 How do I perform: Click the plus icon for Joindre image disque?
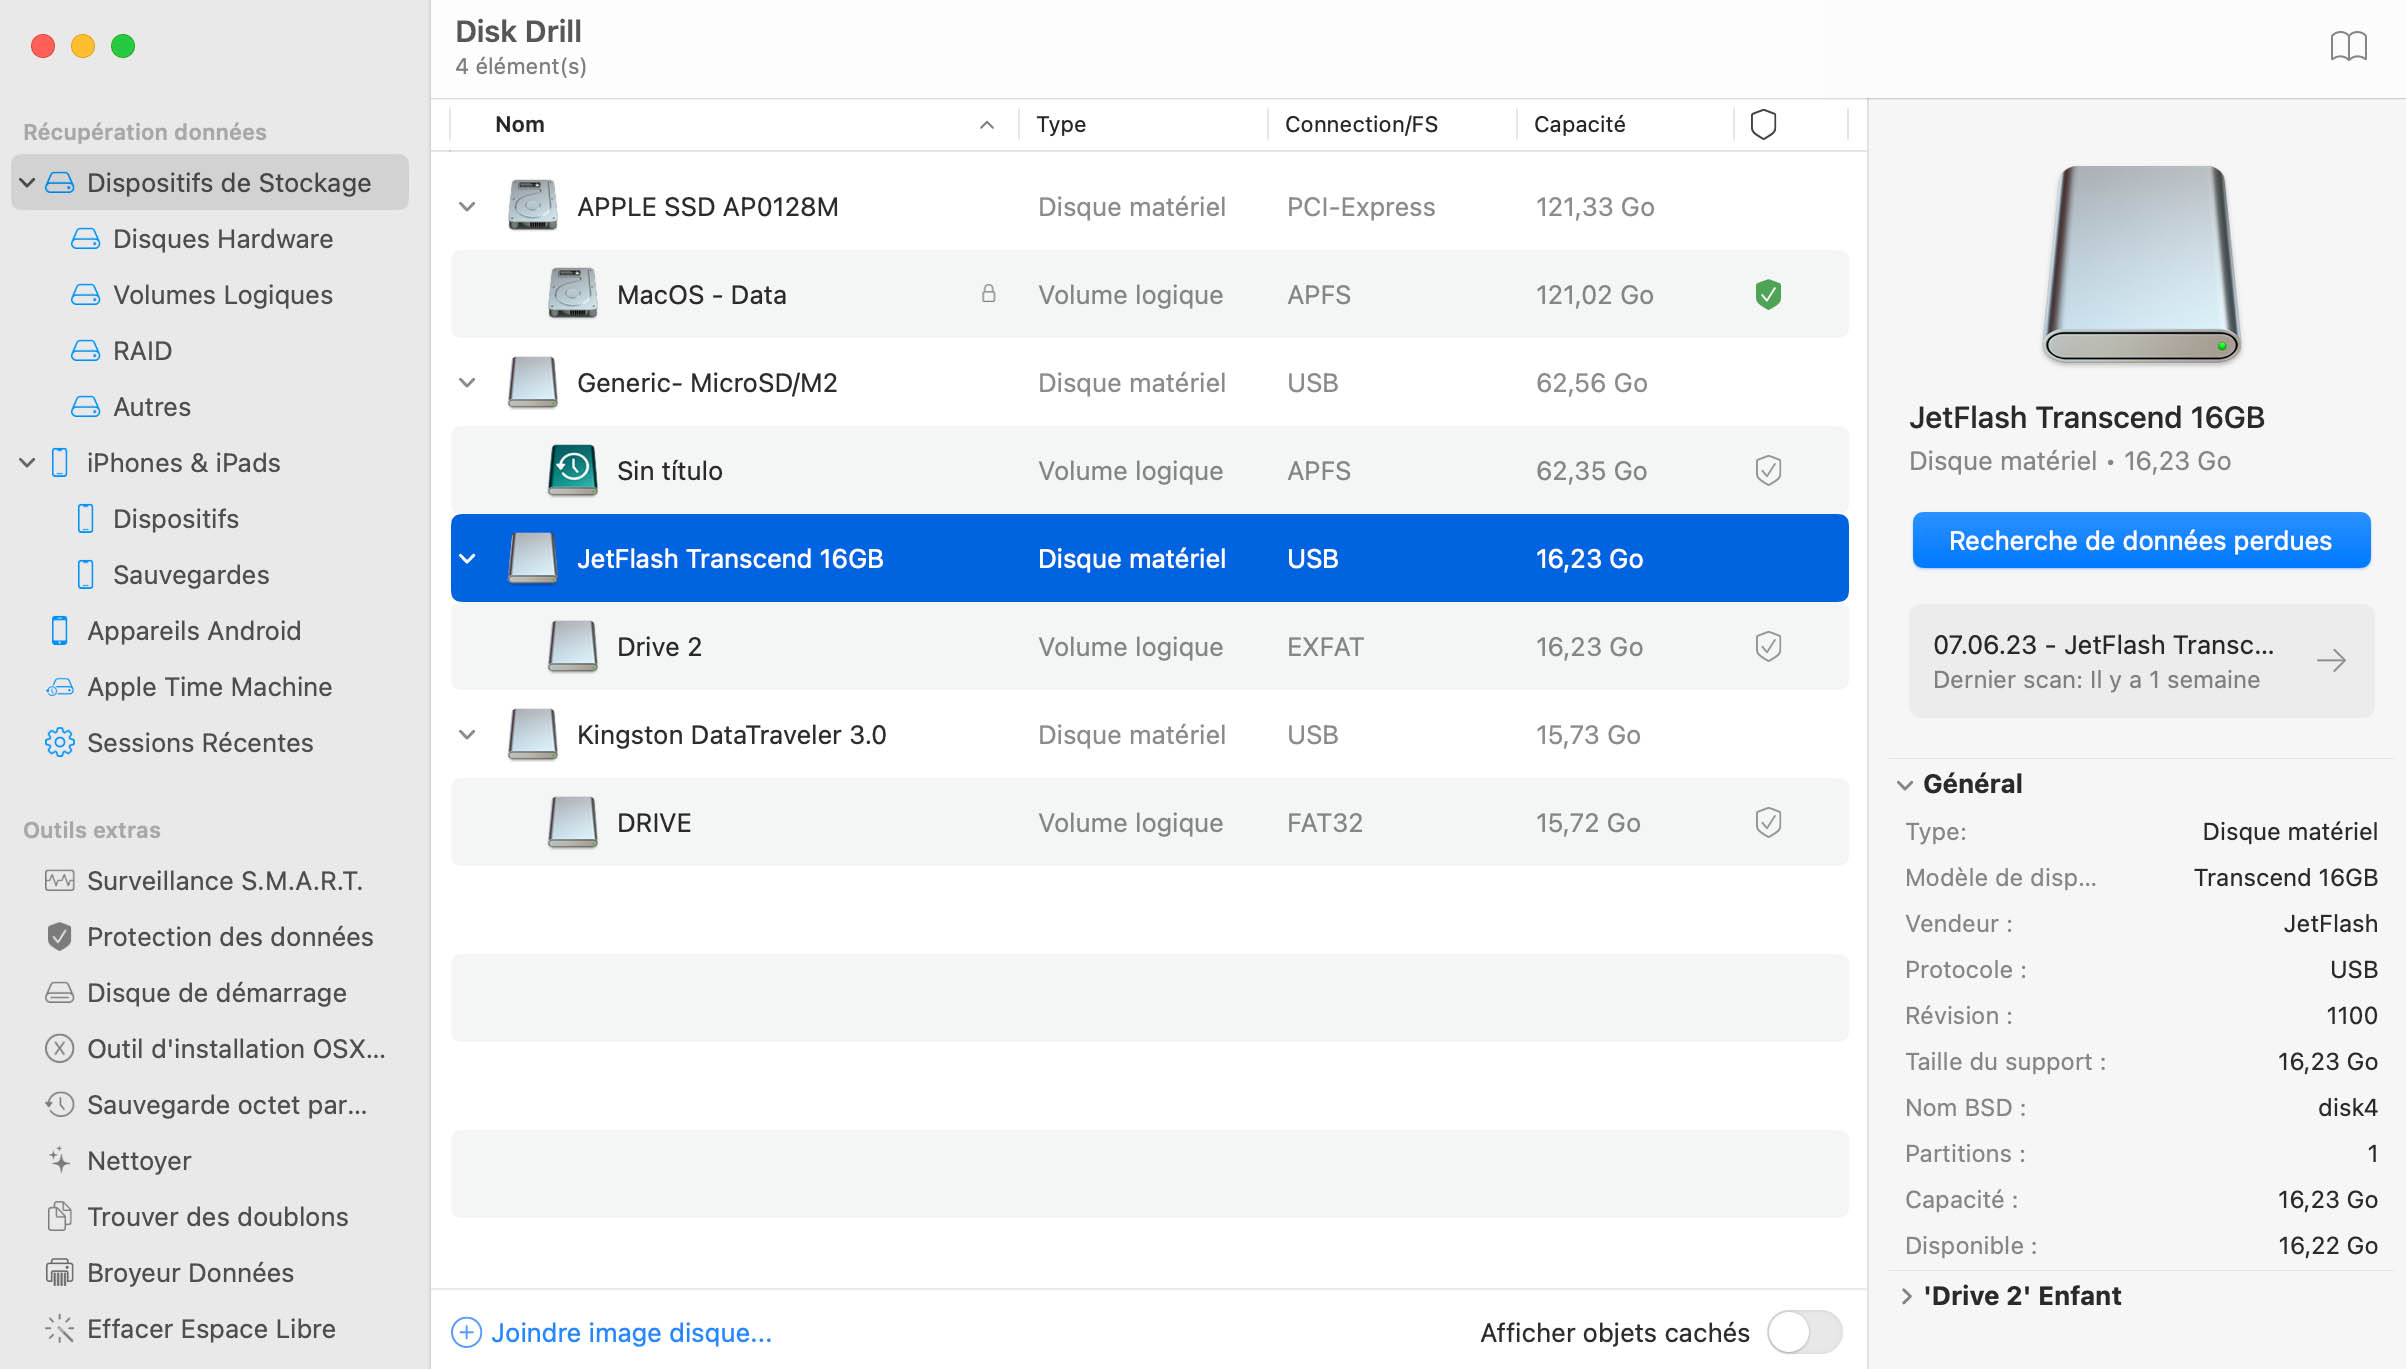coord(466,1333)
